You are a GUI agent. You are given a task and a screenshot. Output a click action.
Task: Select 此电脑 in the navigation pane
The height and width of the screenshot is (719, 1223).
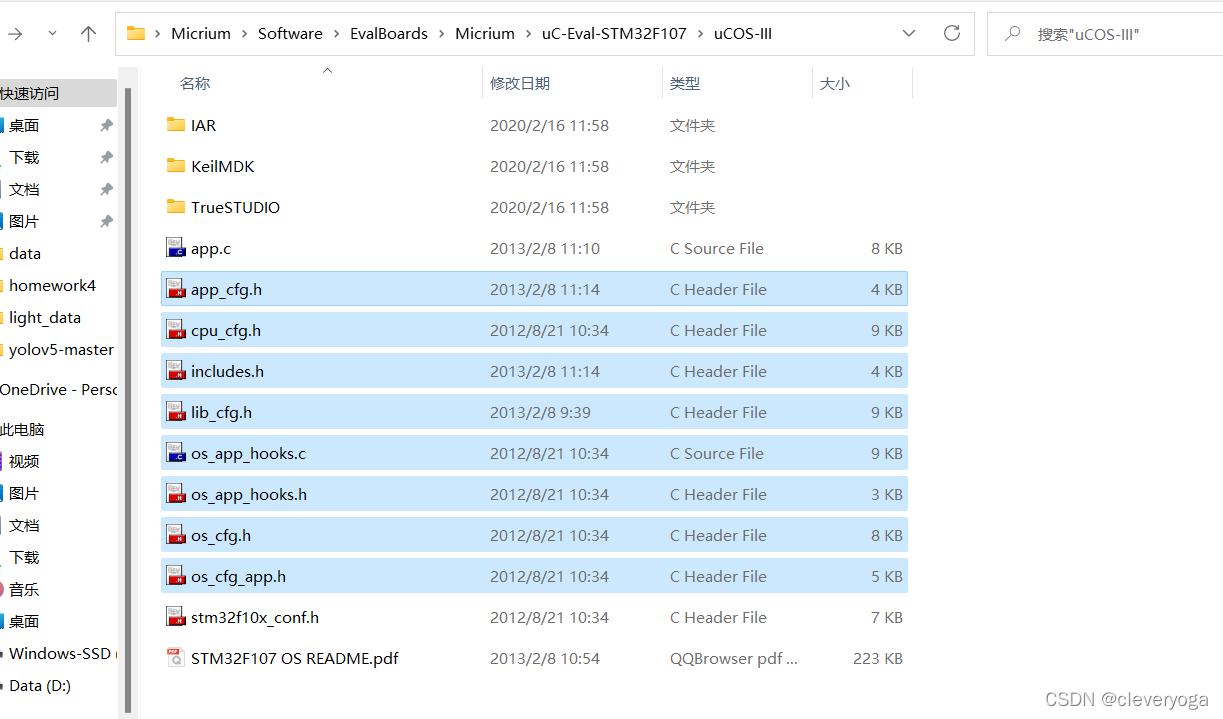tap(22, 429)
